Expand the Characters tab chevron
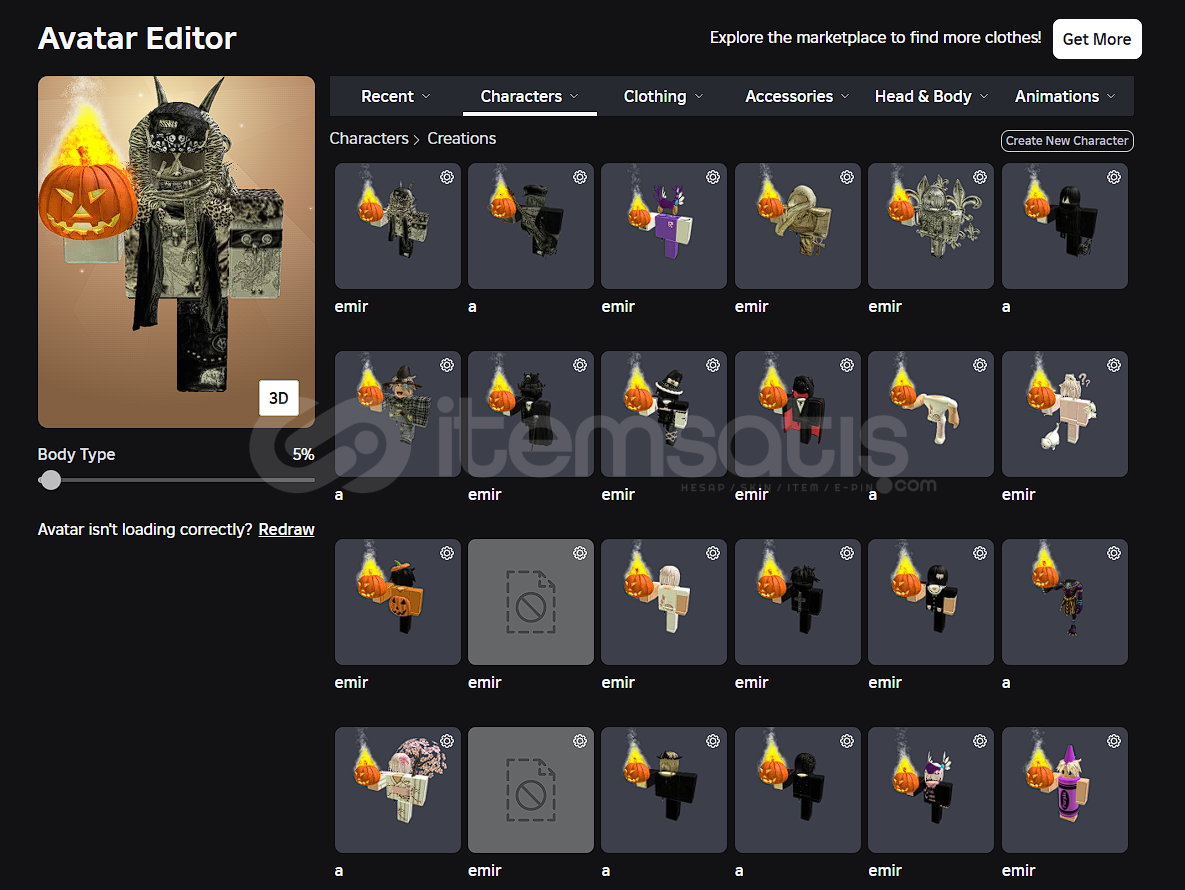Image resolution: width=1185 pixels, height=890 pixels. 574,97
